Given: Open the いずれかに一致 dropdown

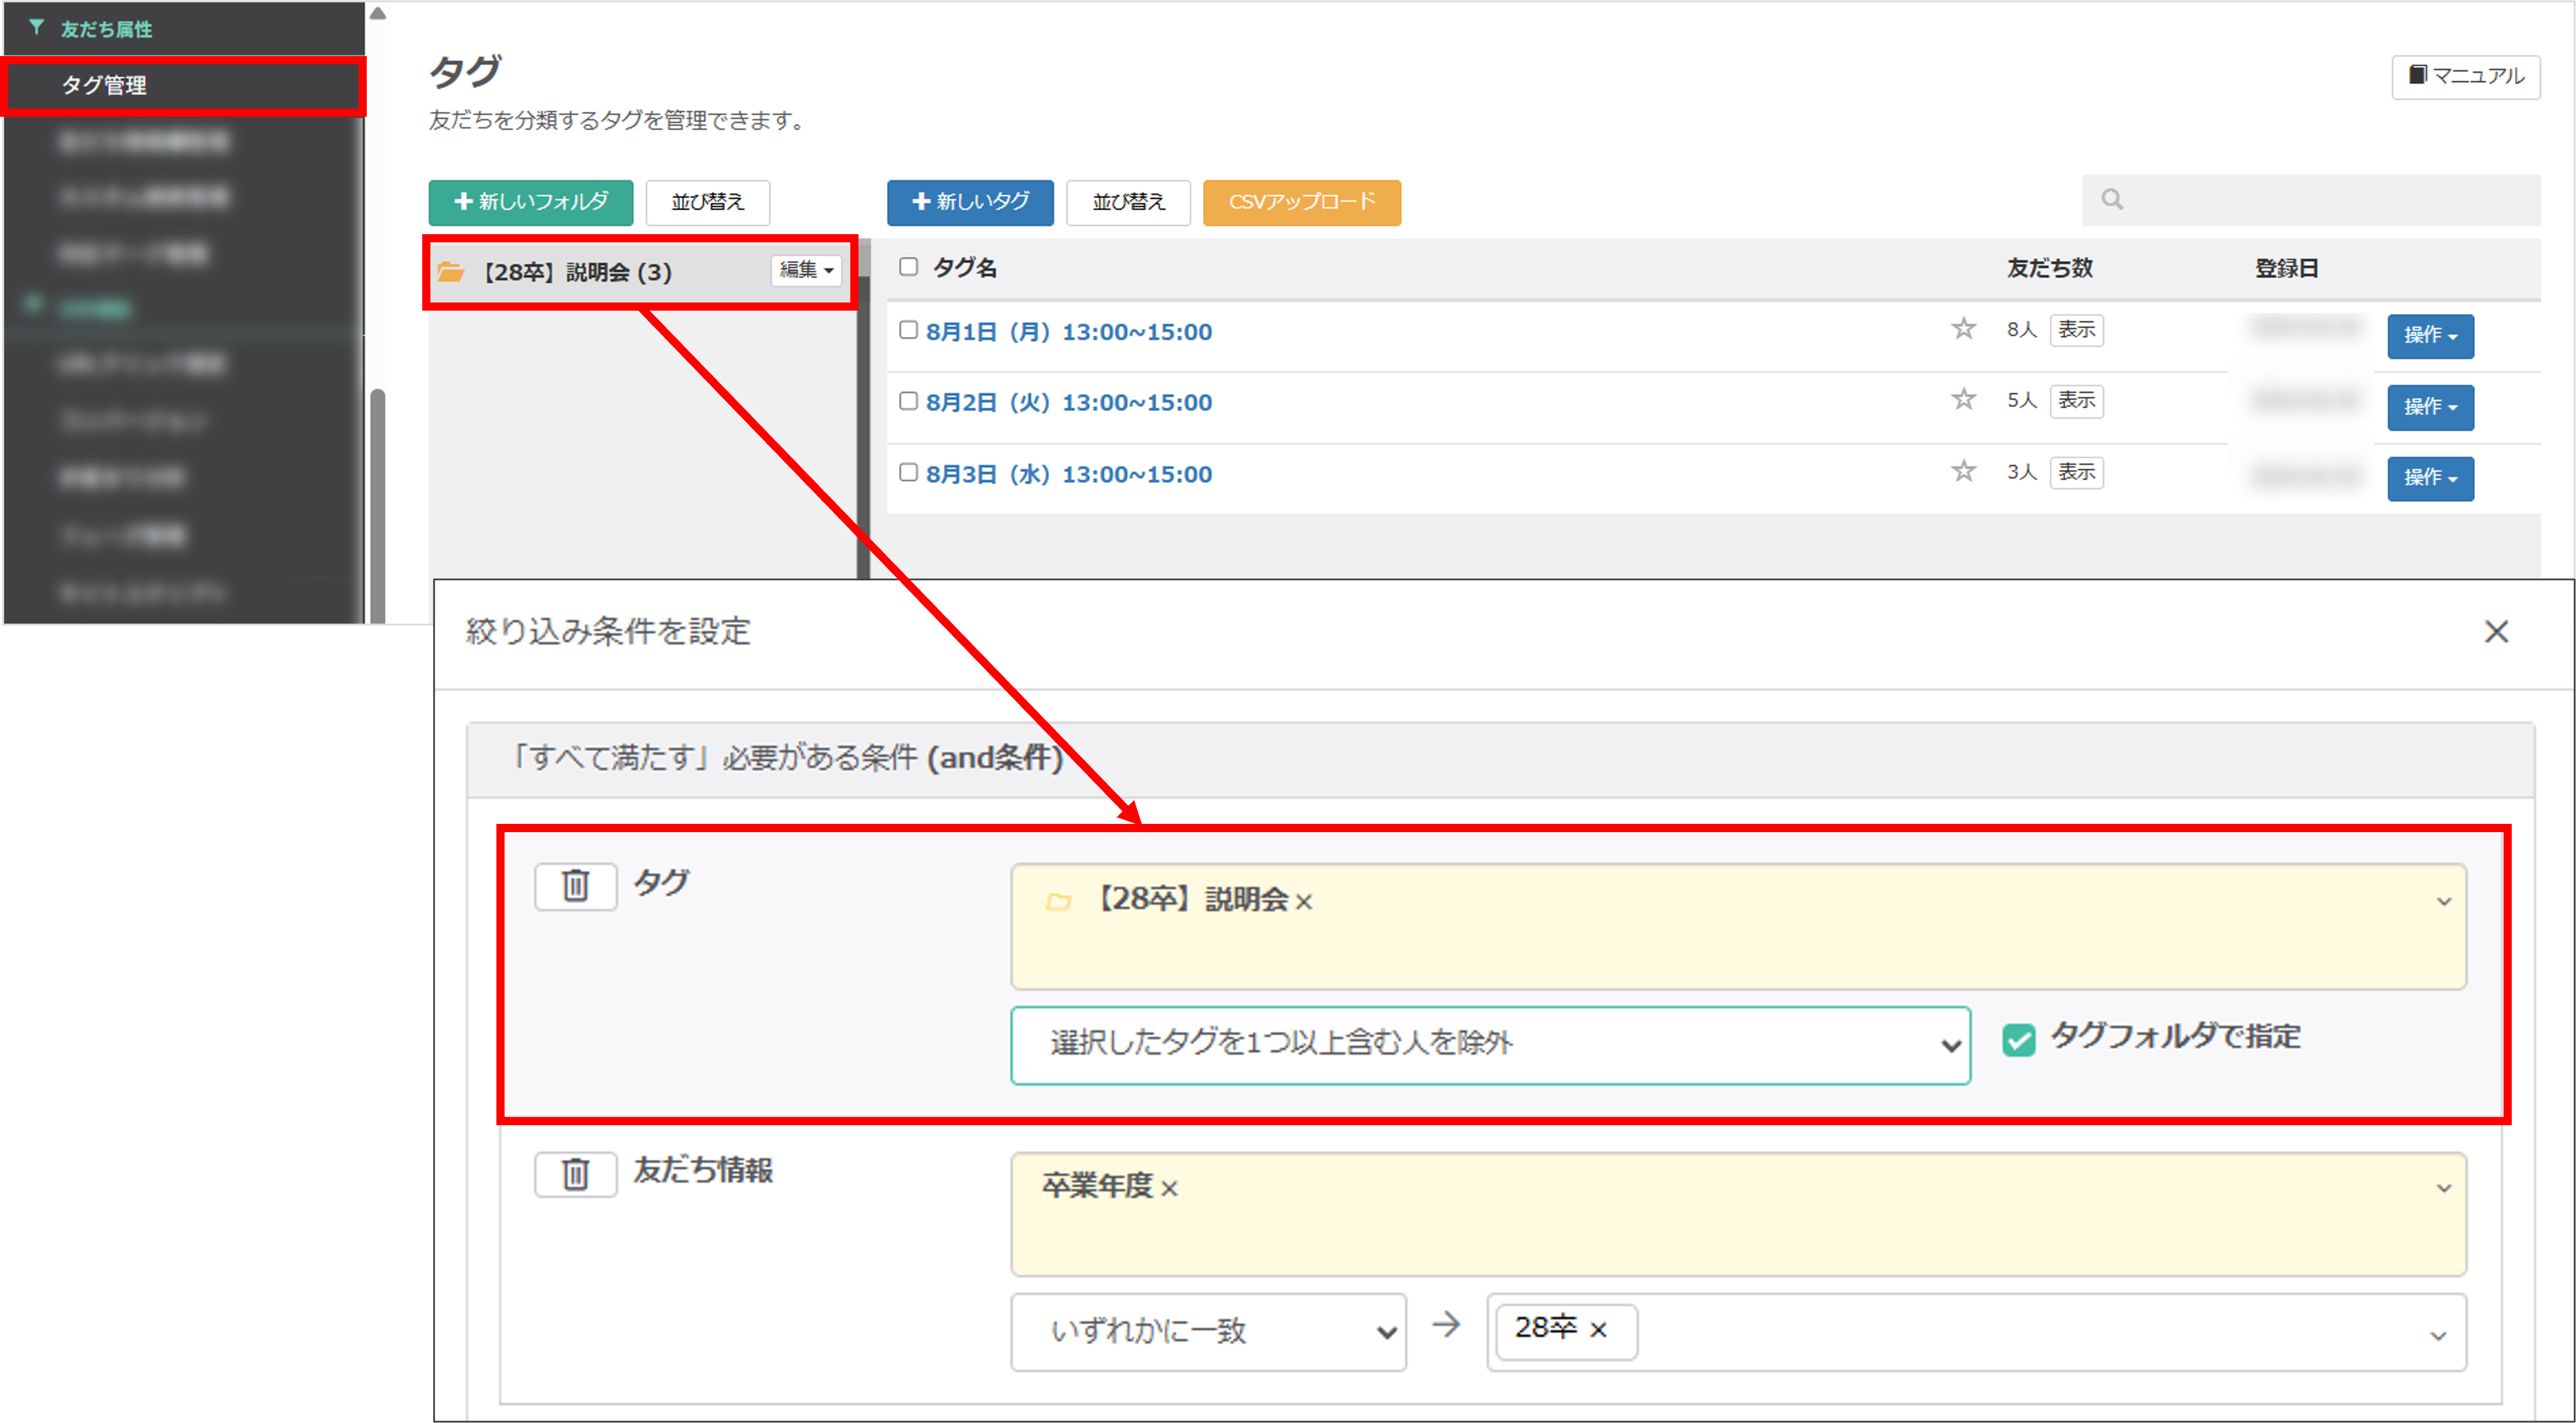Looking at the screenshot, I should (x=1208, y=1331).
